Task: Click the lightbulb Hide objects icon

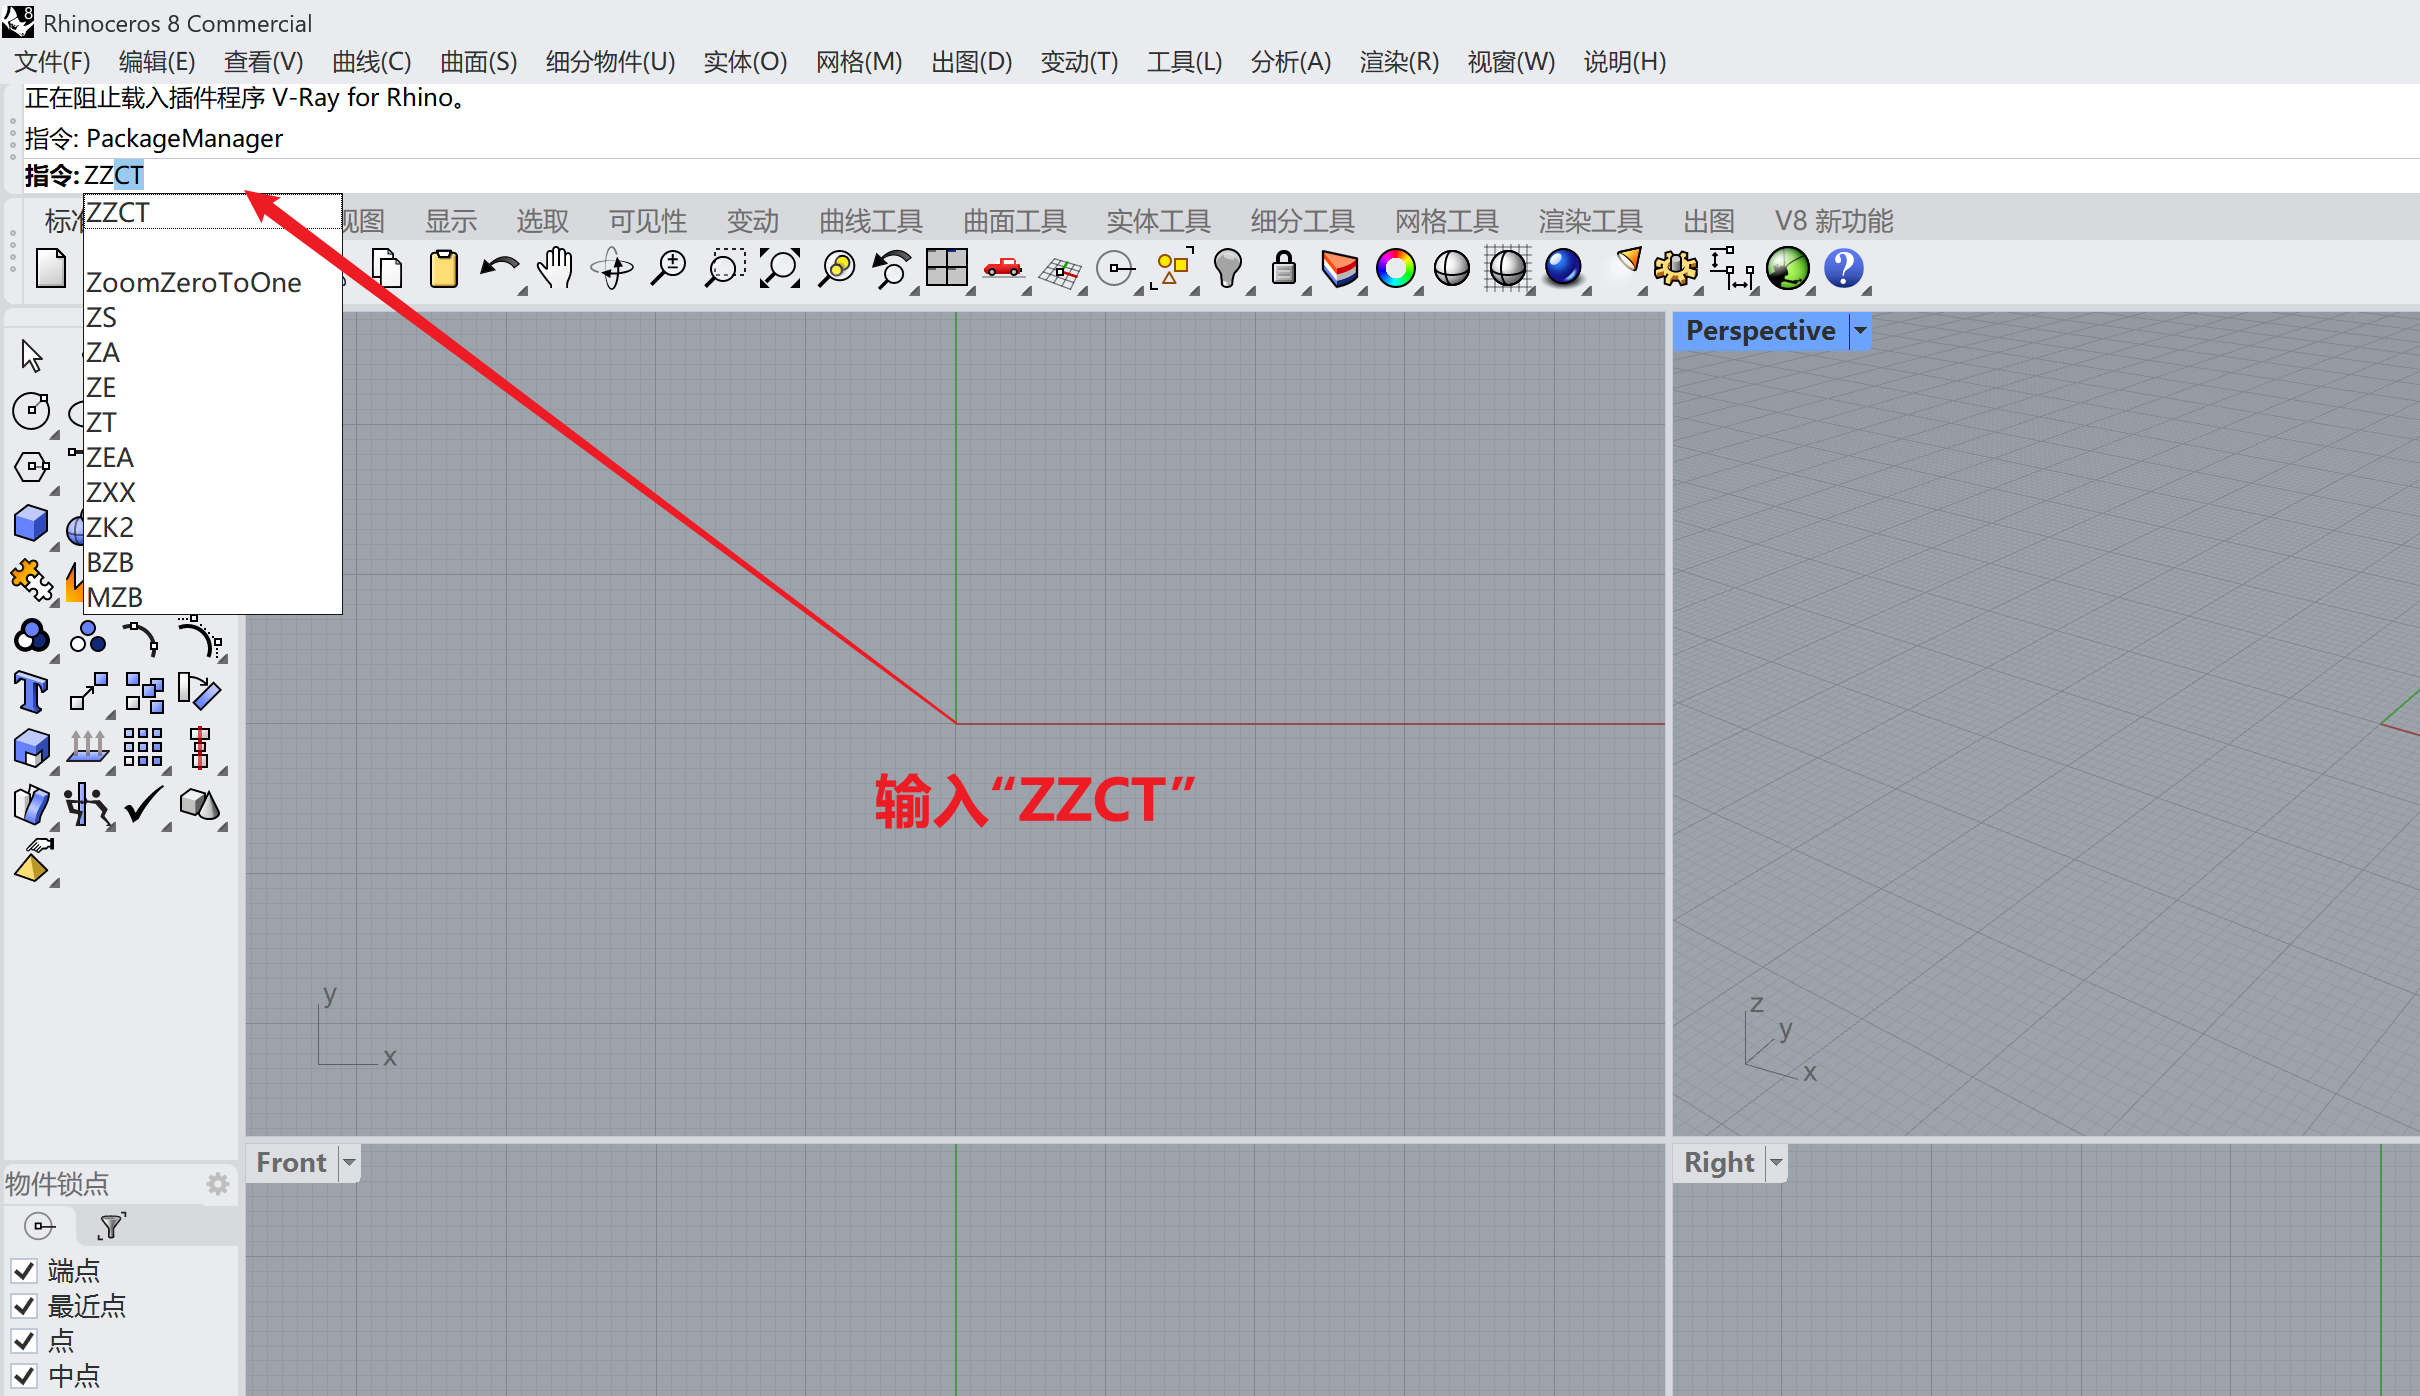Action: point(1227,269)
